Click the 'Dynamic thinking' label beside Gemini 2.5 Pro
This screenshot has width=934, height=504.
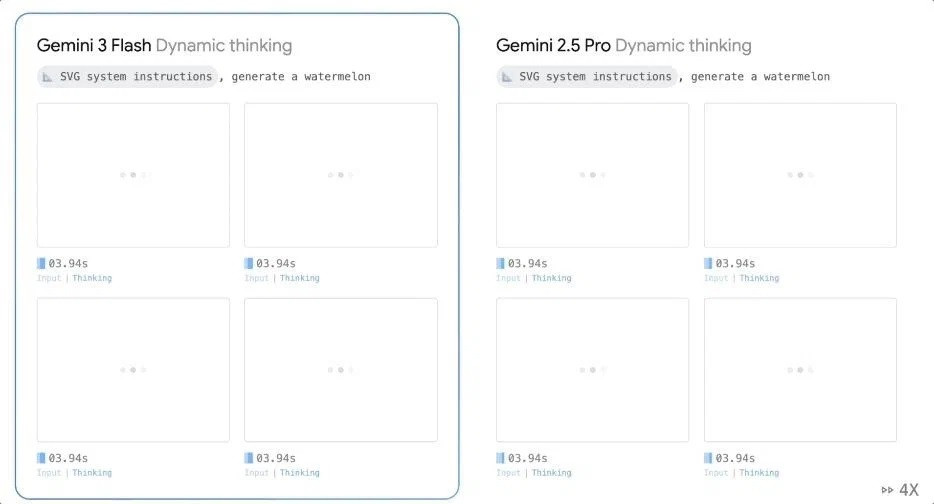(x=683, y=45)
